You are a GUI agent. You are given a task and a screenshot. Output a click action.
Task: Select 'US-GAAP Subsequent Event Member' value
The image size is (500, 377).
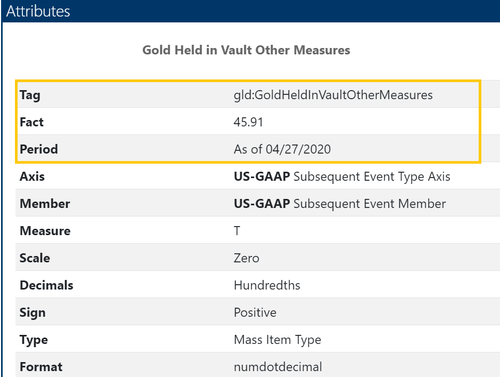click(x=340, y=204)
